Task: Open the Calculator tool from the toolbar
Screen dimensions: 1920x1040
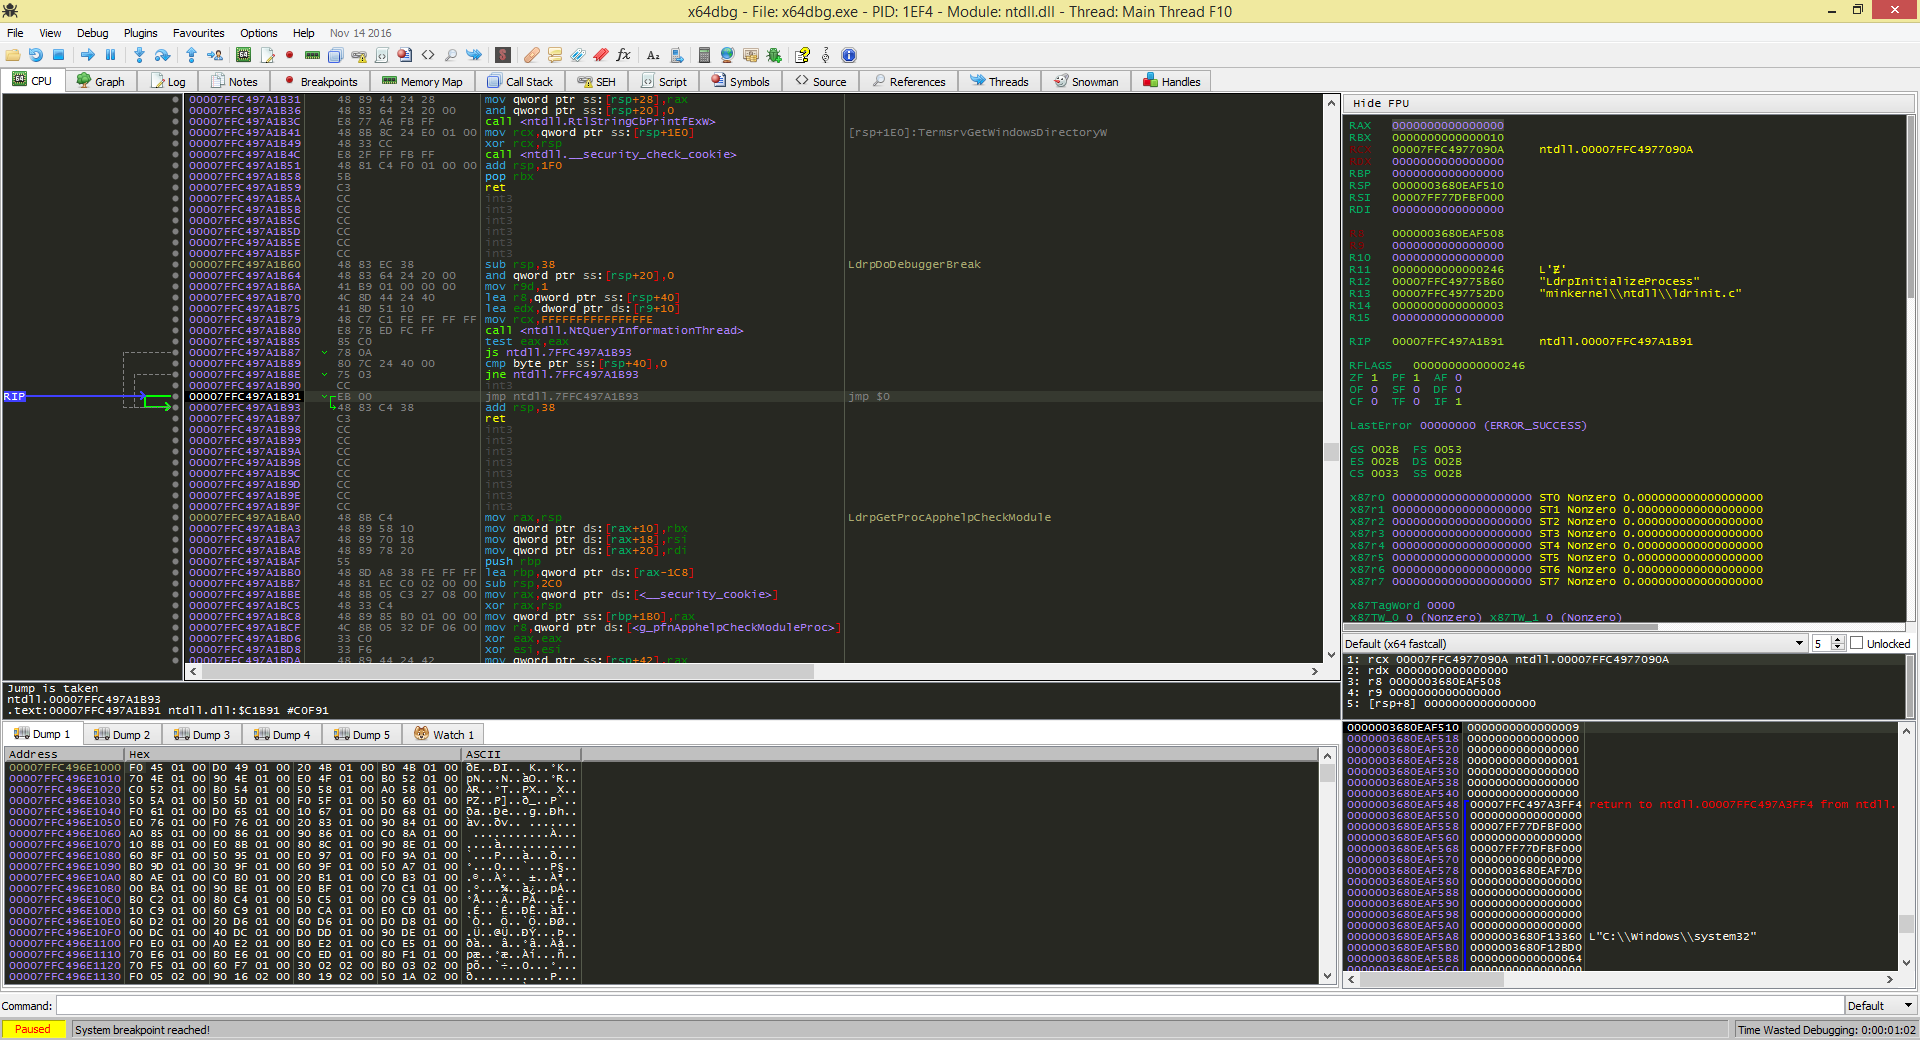Action: pos(704,55)
